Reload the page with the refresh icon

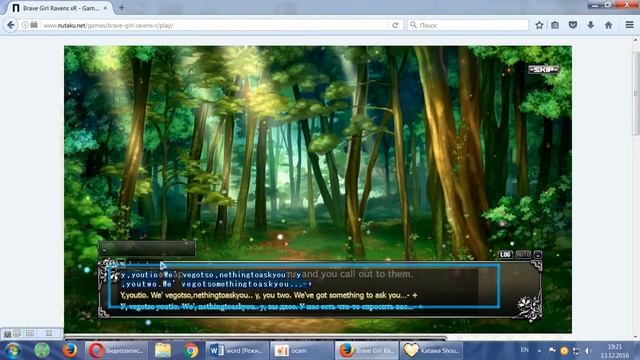[395, 25]
